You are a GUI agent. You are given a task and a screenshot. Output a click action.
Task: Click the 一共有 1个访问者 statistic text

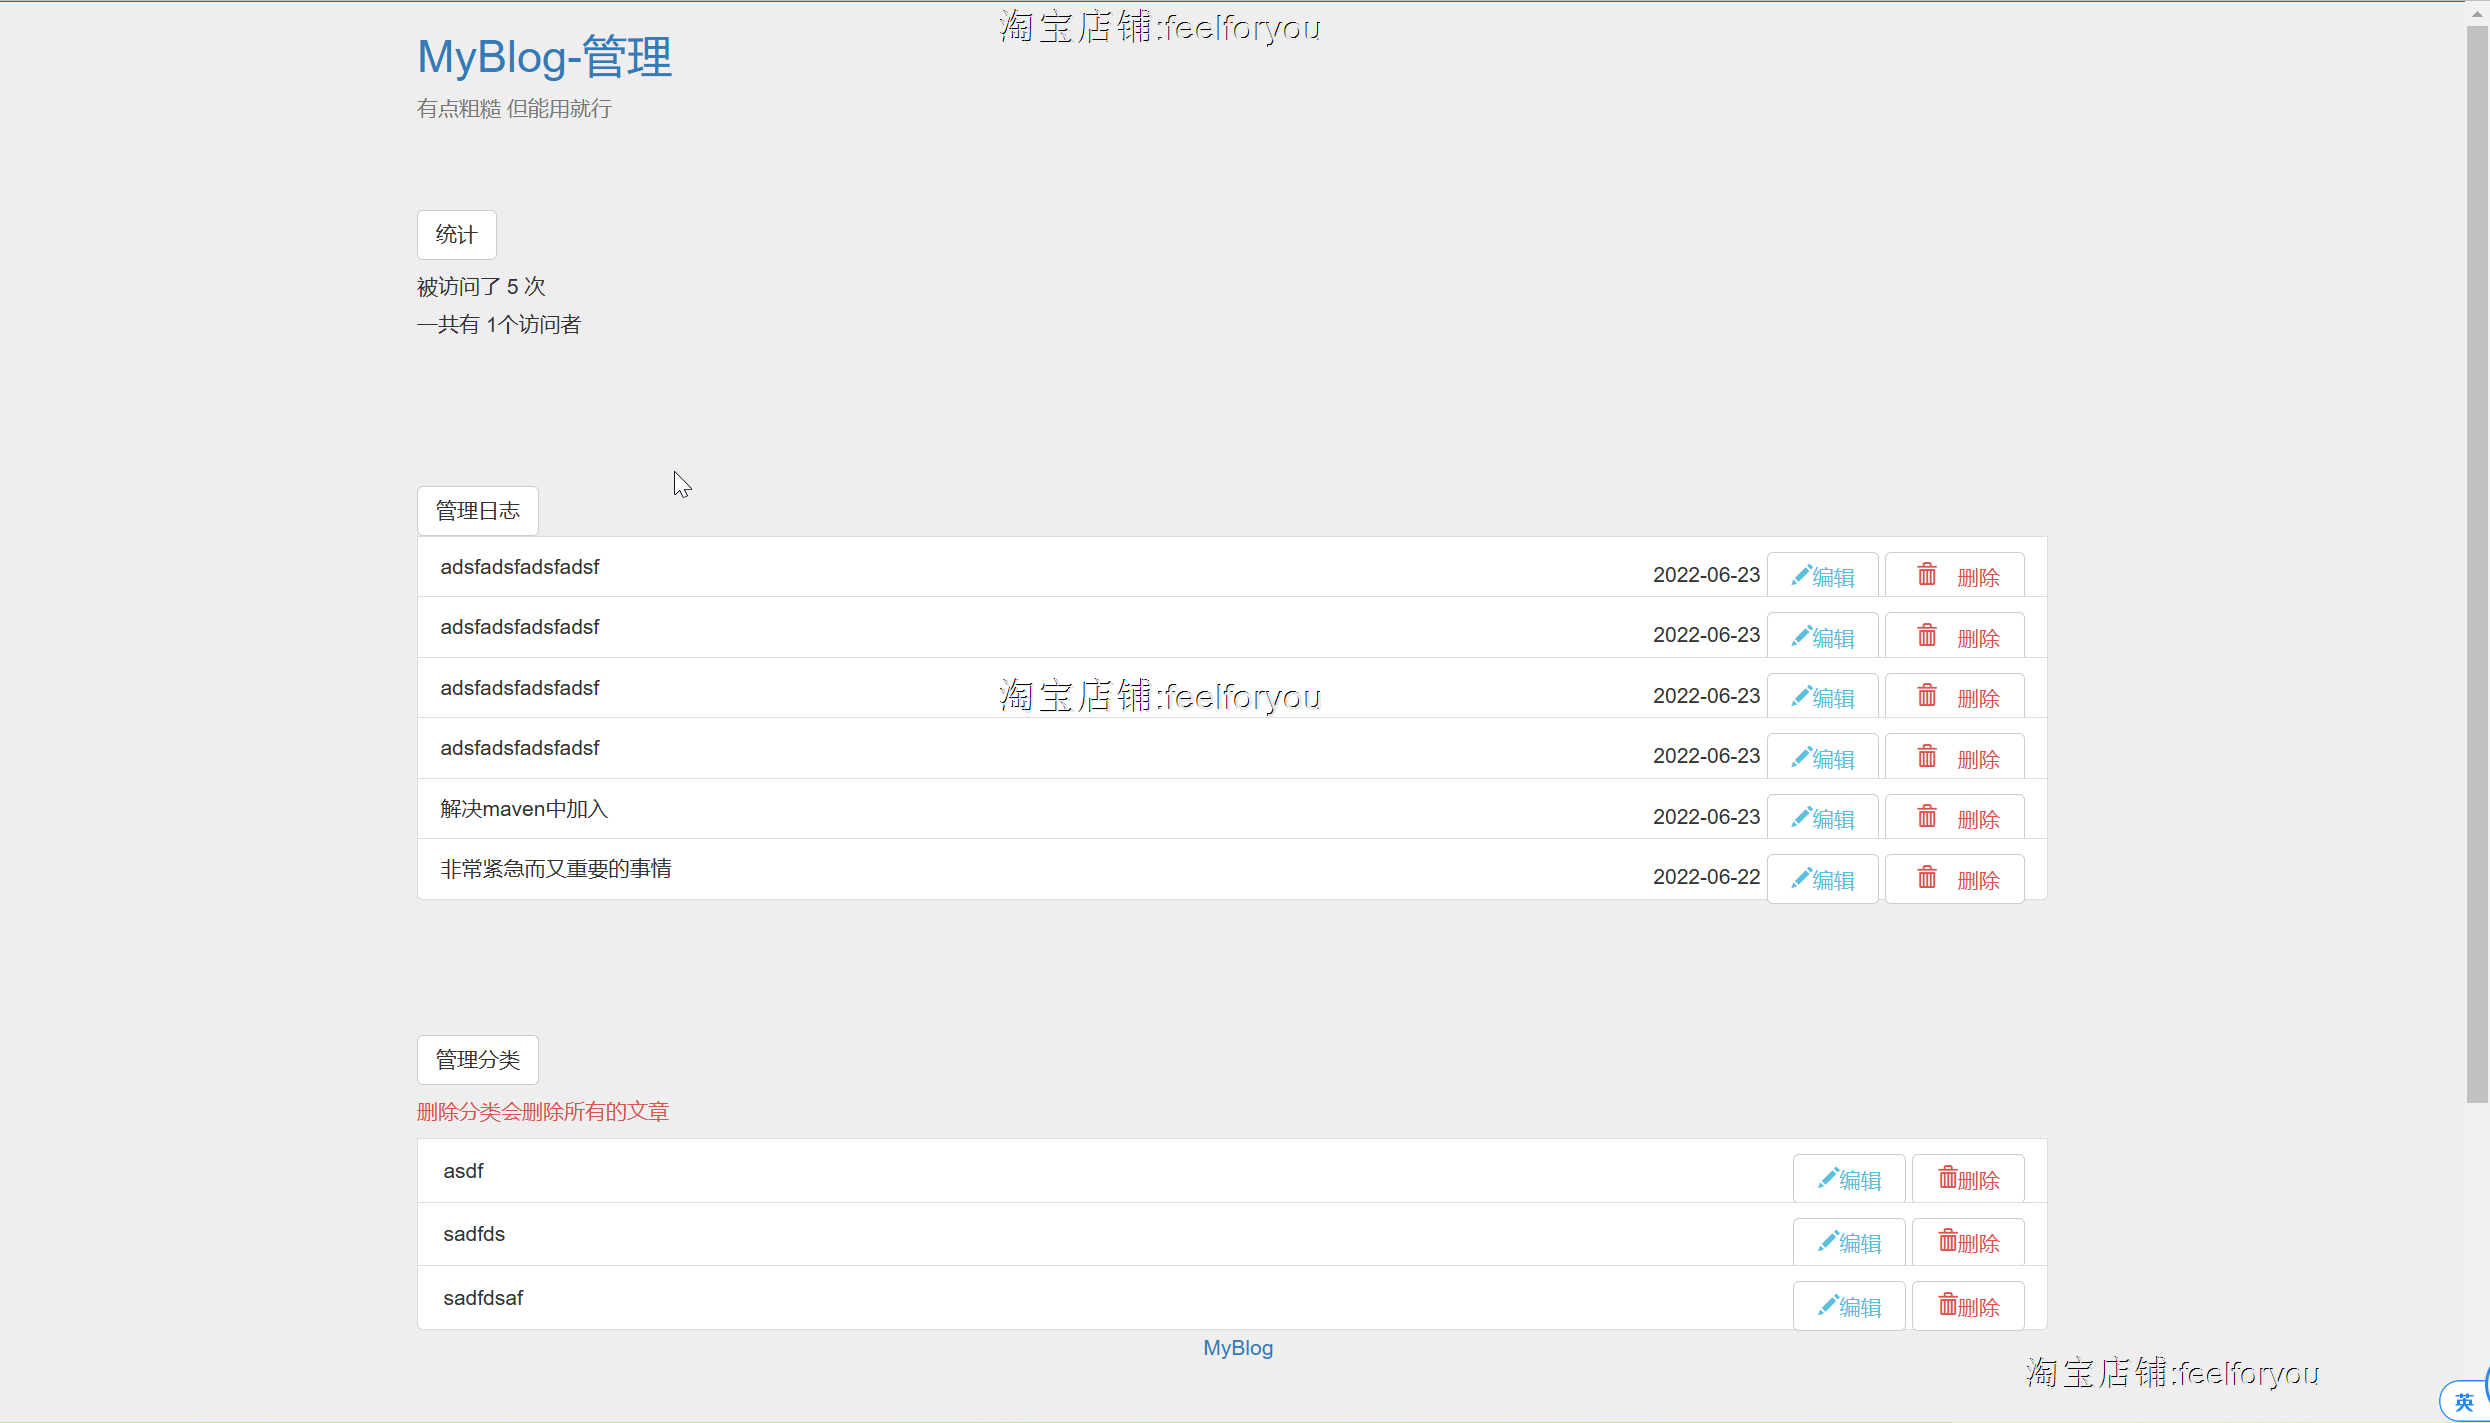(x=499, y=325)
